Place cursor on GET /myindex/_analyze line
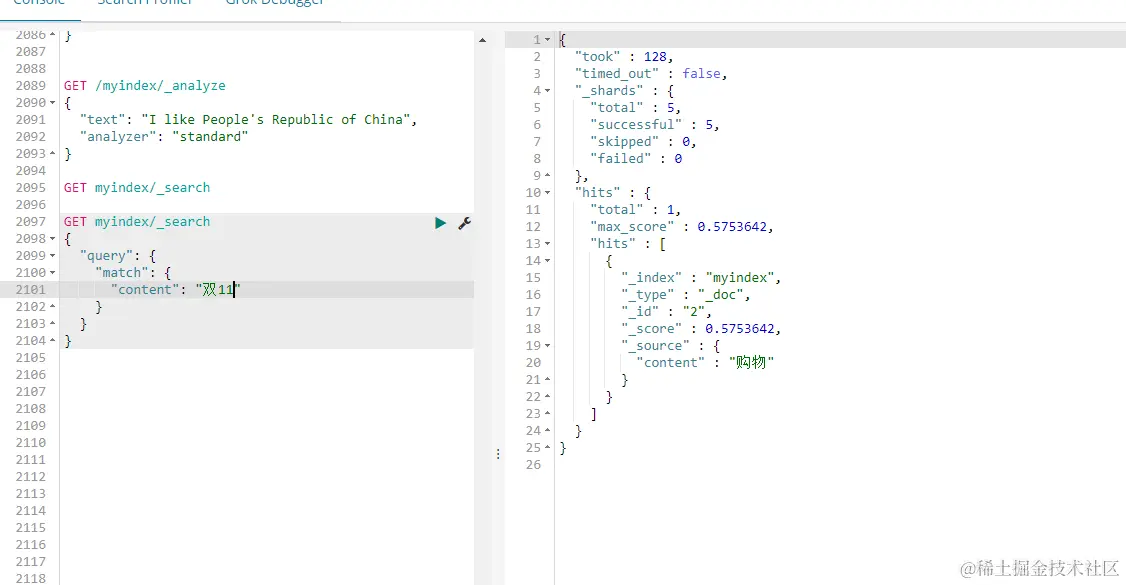This screenshot has height=585, width=1126. click(144, 85)
